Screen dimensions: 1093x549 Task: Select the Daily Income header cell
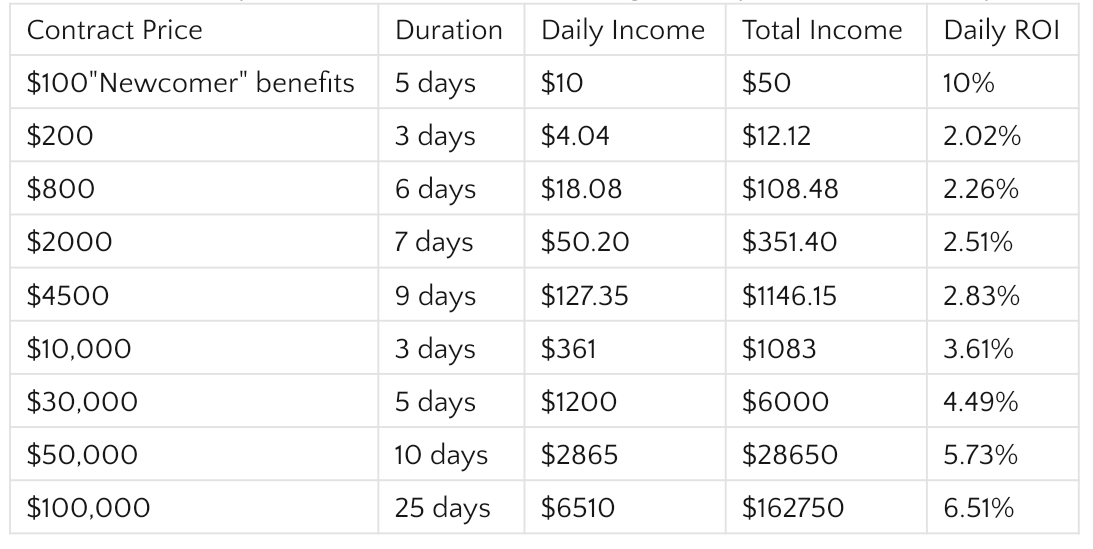point(622,30)
